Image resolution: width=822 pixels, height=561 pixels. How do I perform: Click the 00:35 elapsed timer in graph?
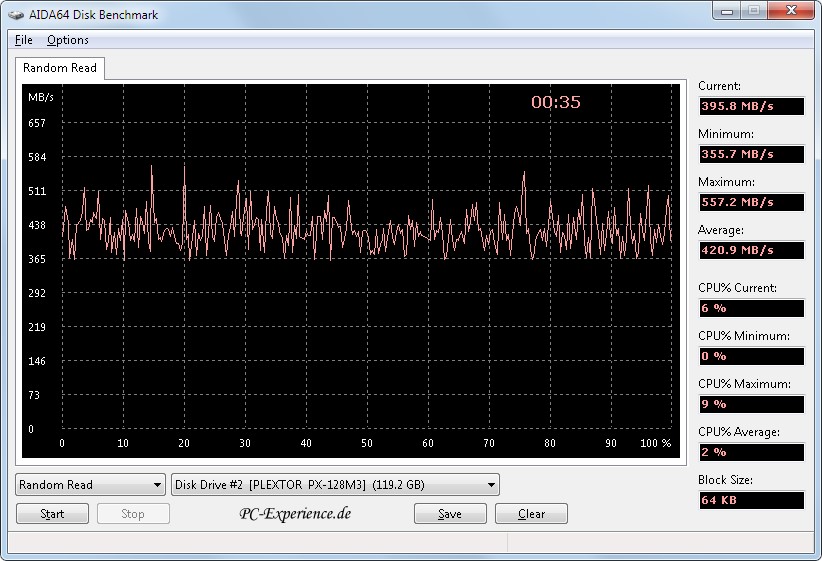[556, 102]
